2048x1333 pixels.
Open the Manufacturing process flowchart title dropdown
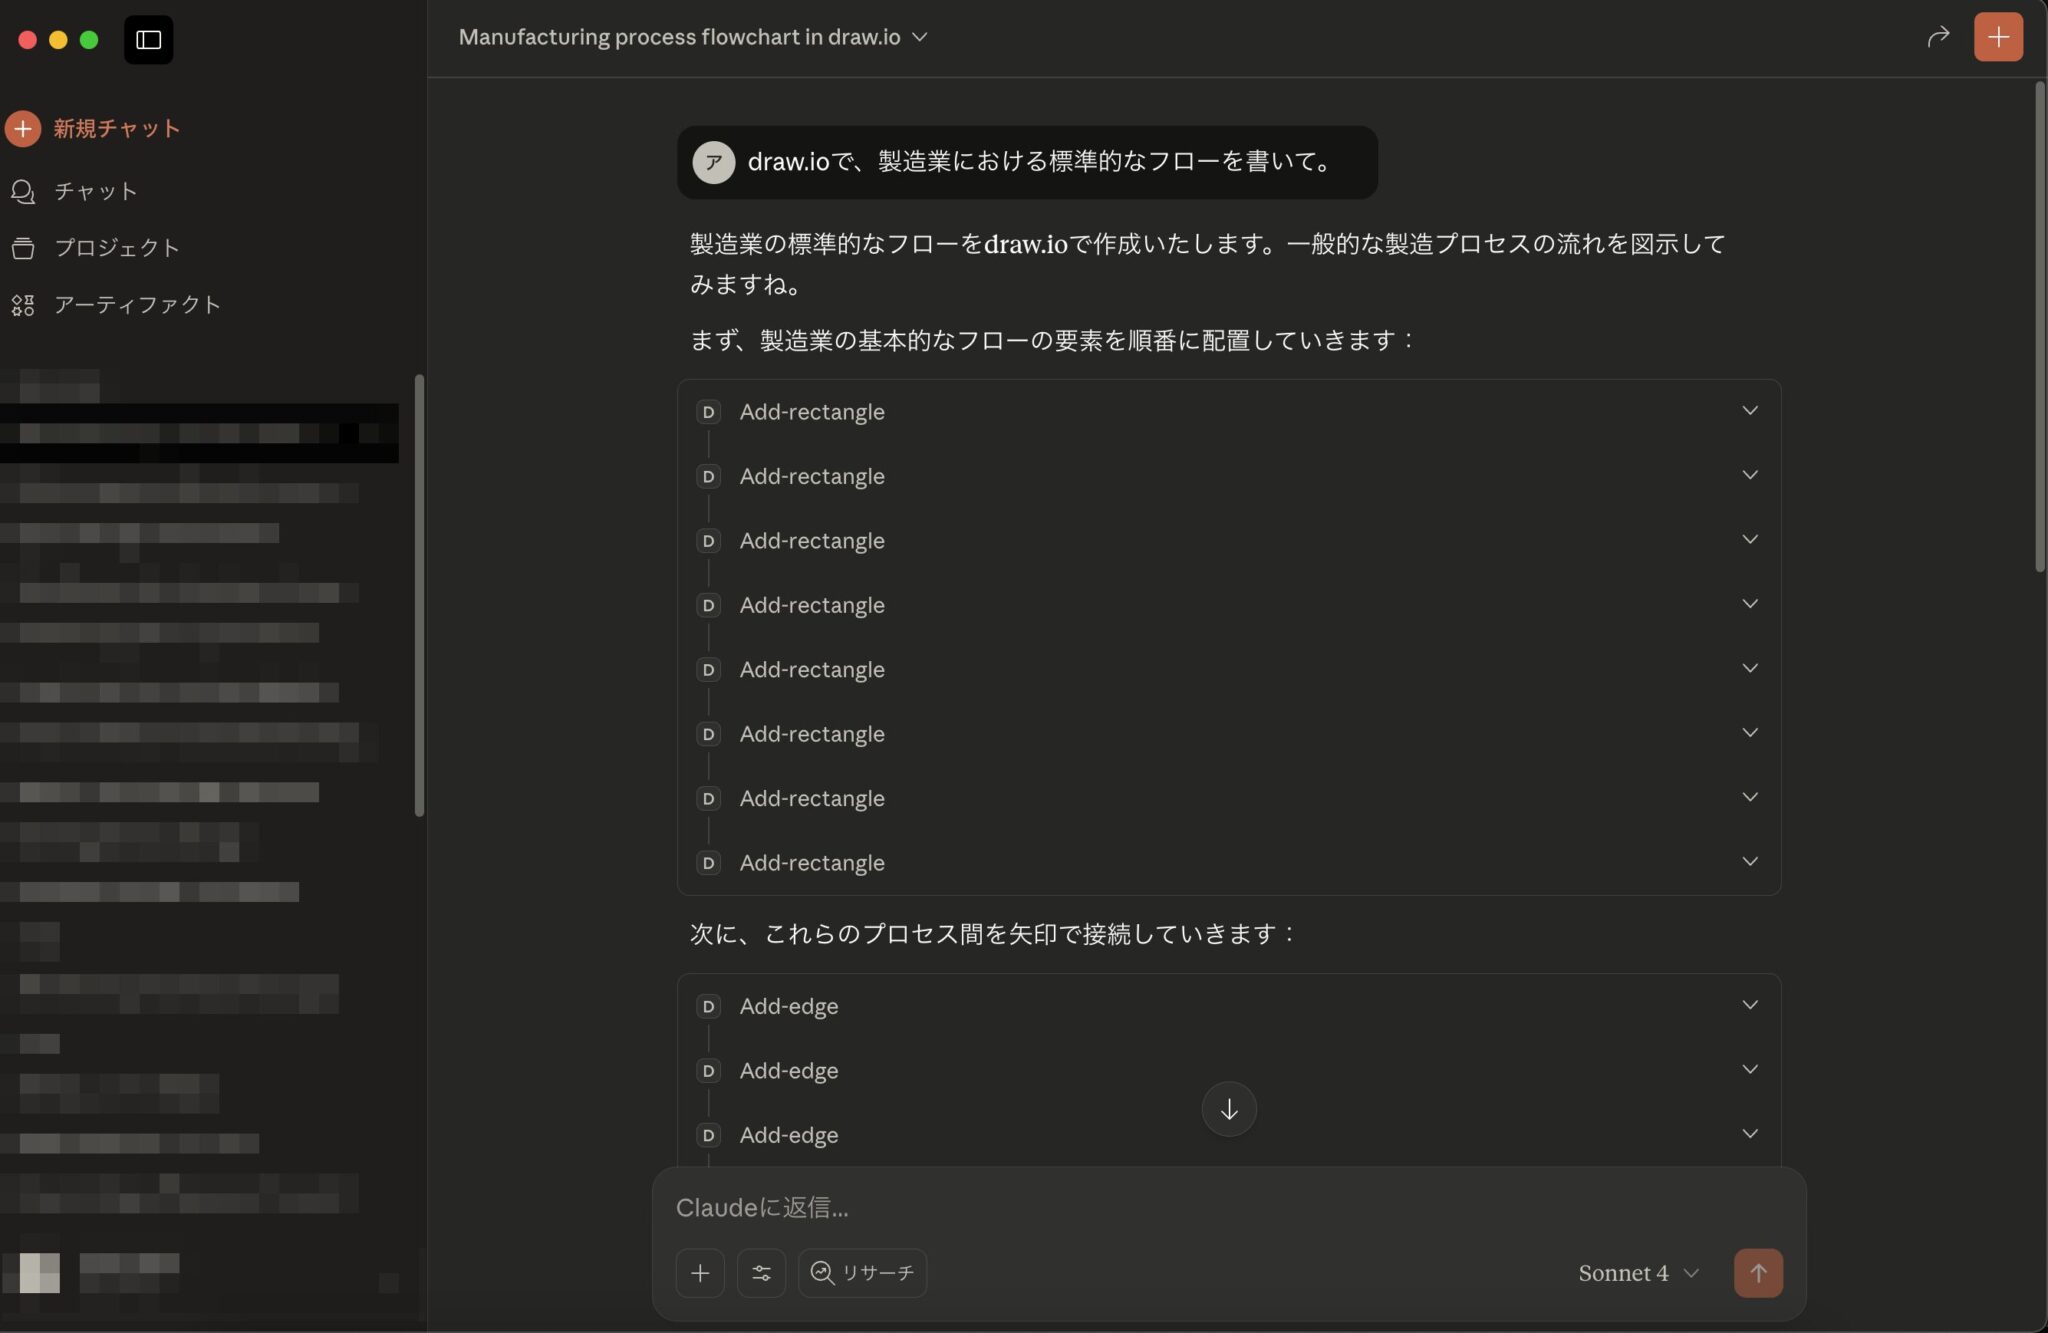point(693,37)
